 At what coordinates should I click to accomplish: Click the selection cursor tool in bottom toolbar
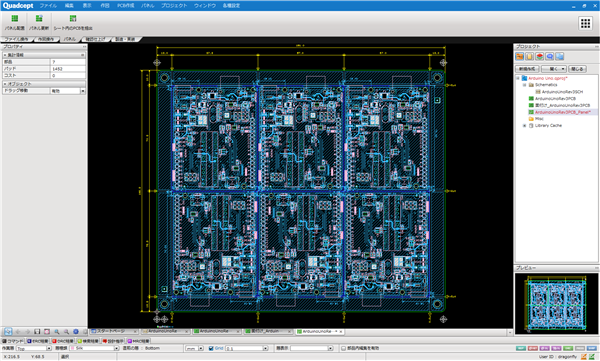pyautogui.click(x=8, y=332)
